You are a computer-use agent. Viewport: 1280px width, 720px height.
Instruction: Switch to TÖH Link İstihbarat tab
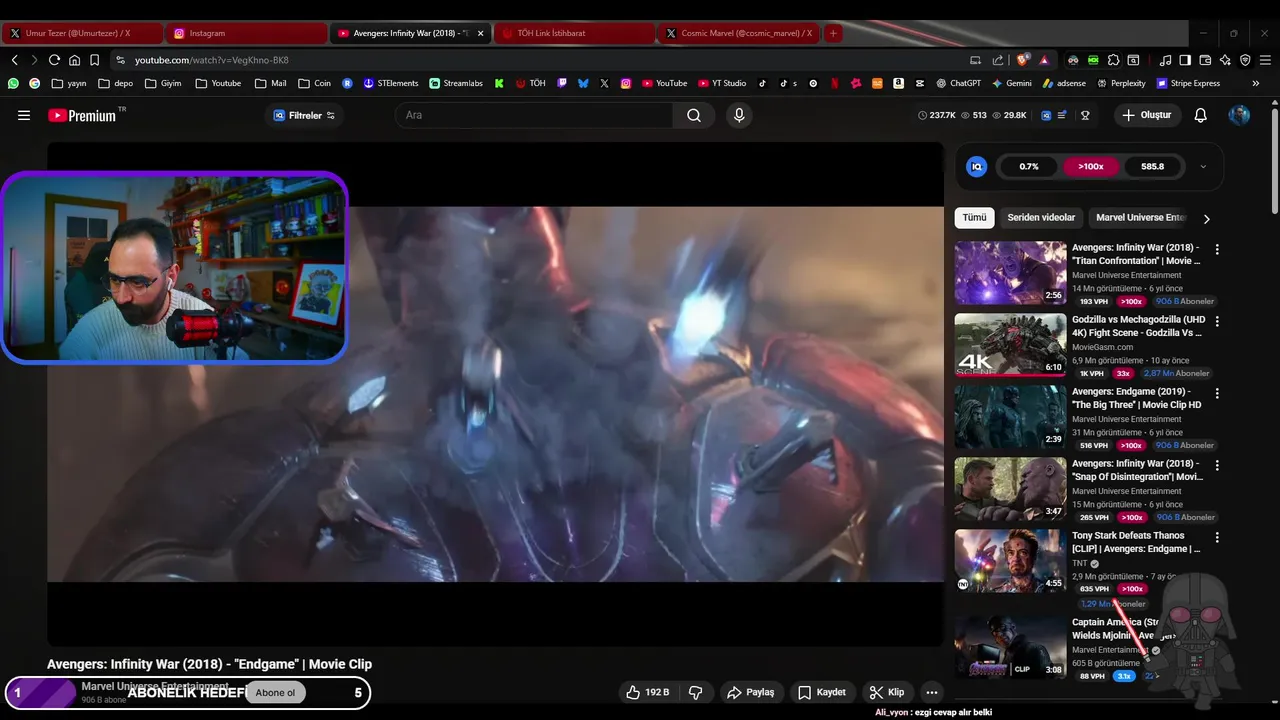click(574, 33)
